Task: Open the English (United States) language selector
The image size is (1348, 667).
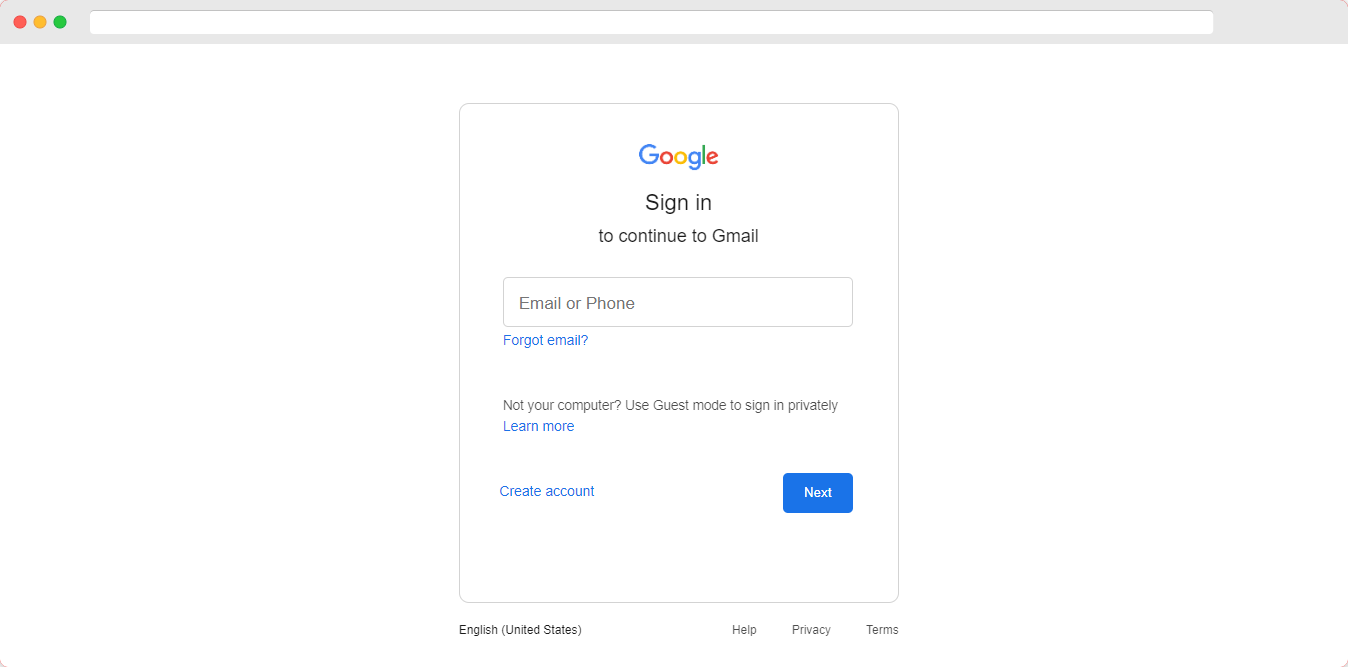Action: tap(520, 630)
